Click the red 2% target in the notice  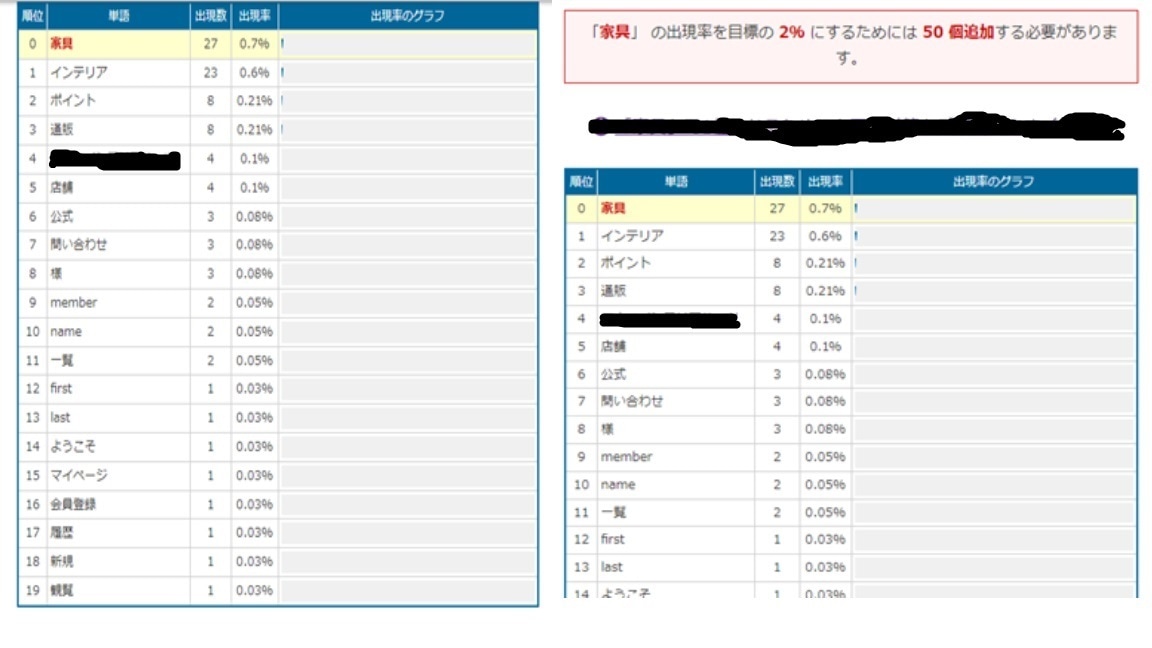(x=791, y=32)
